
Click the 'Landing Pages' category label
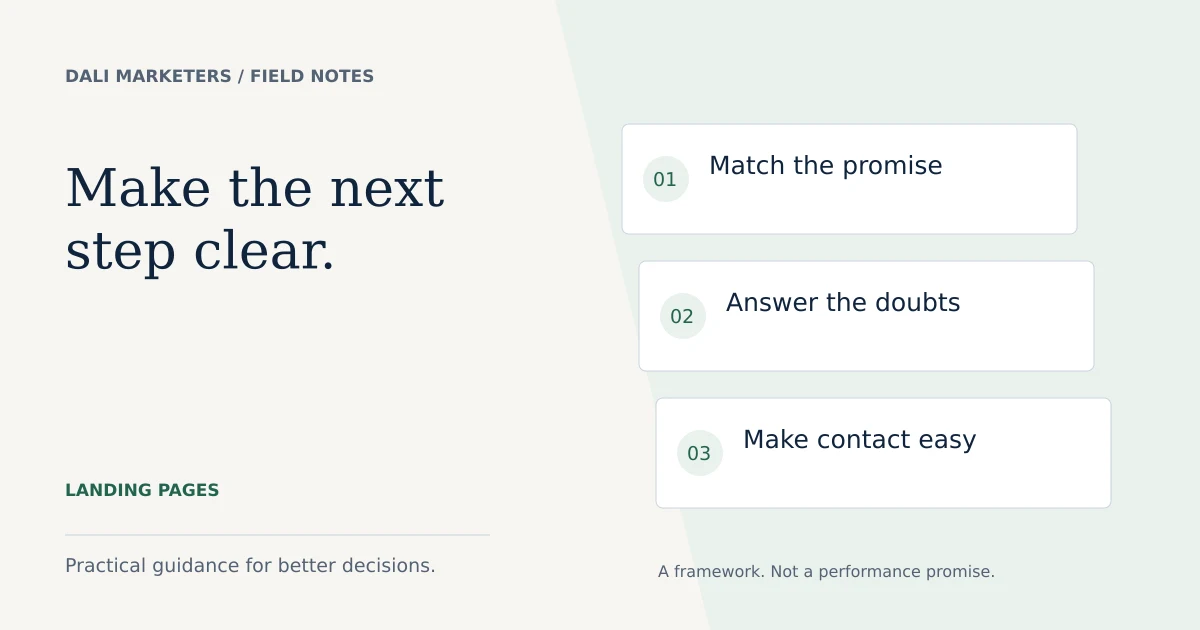(x=142, y=490)
